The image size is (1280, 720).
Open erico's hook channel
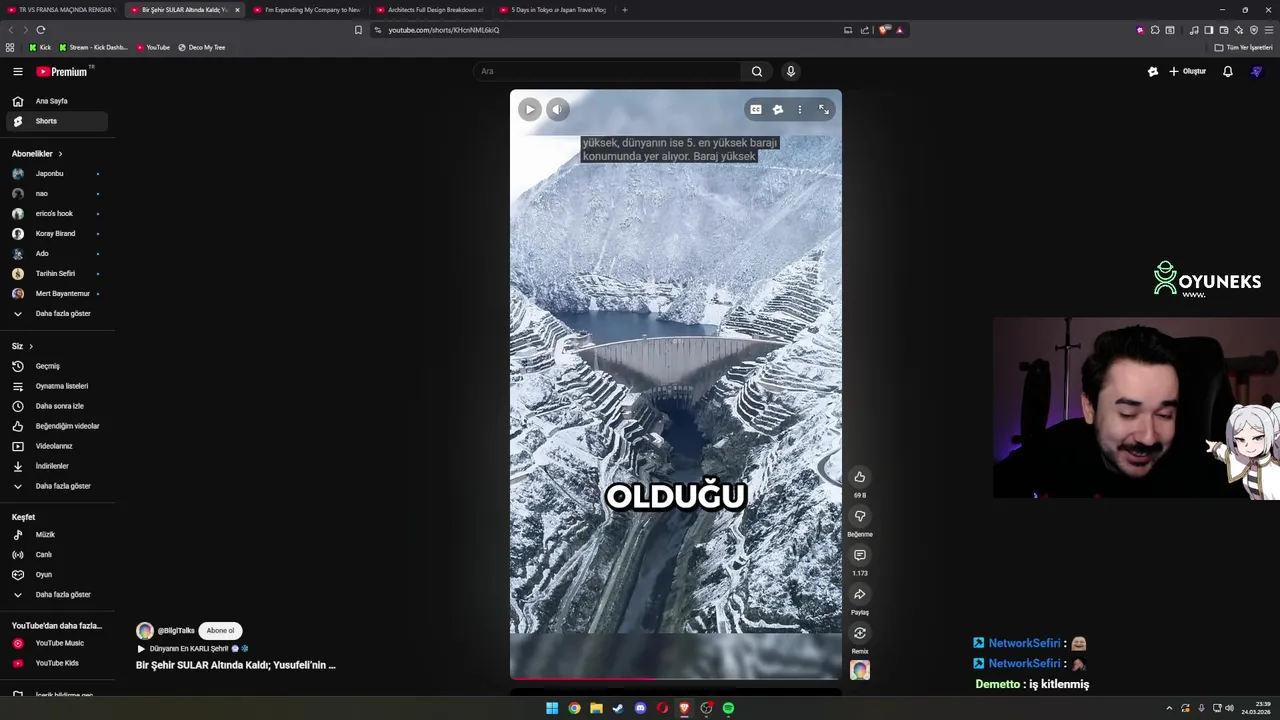pos(56,214)
